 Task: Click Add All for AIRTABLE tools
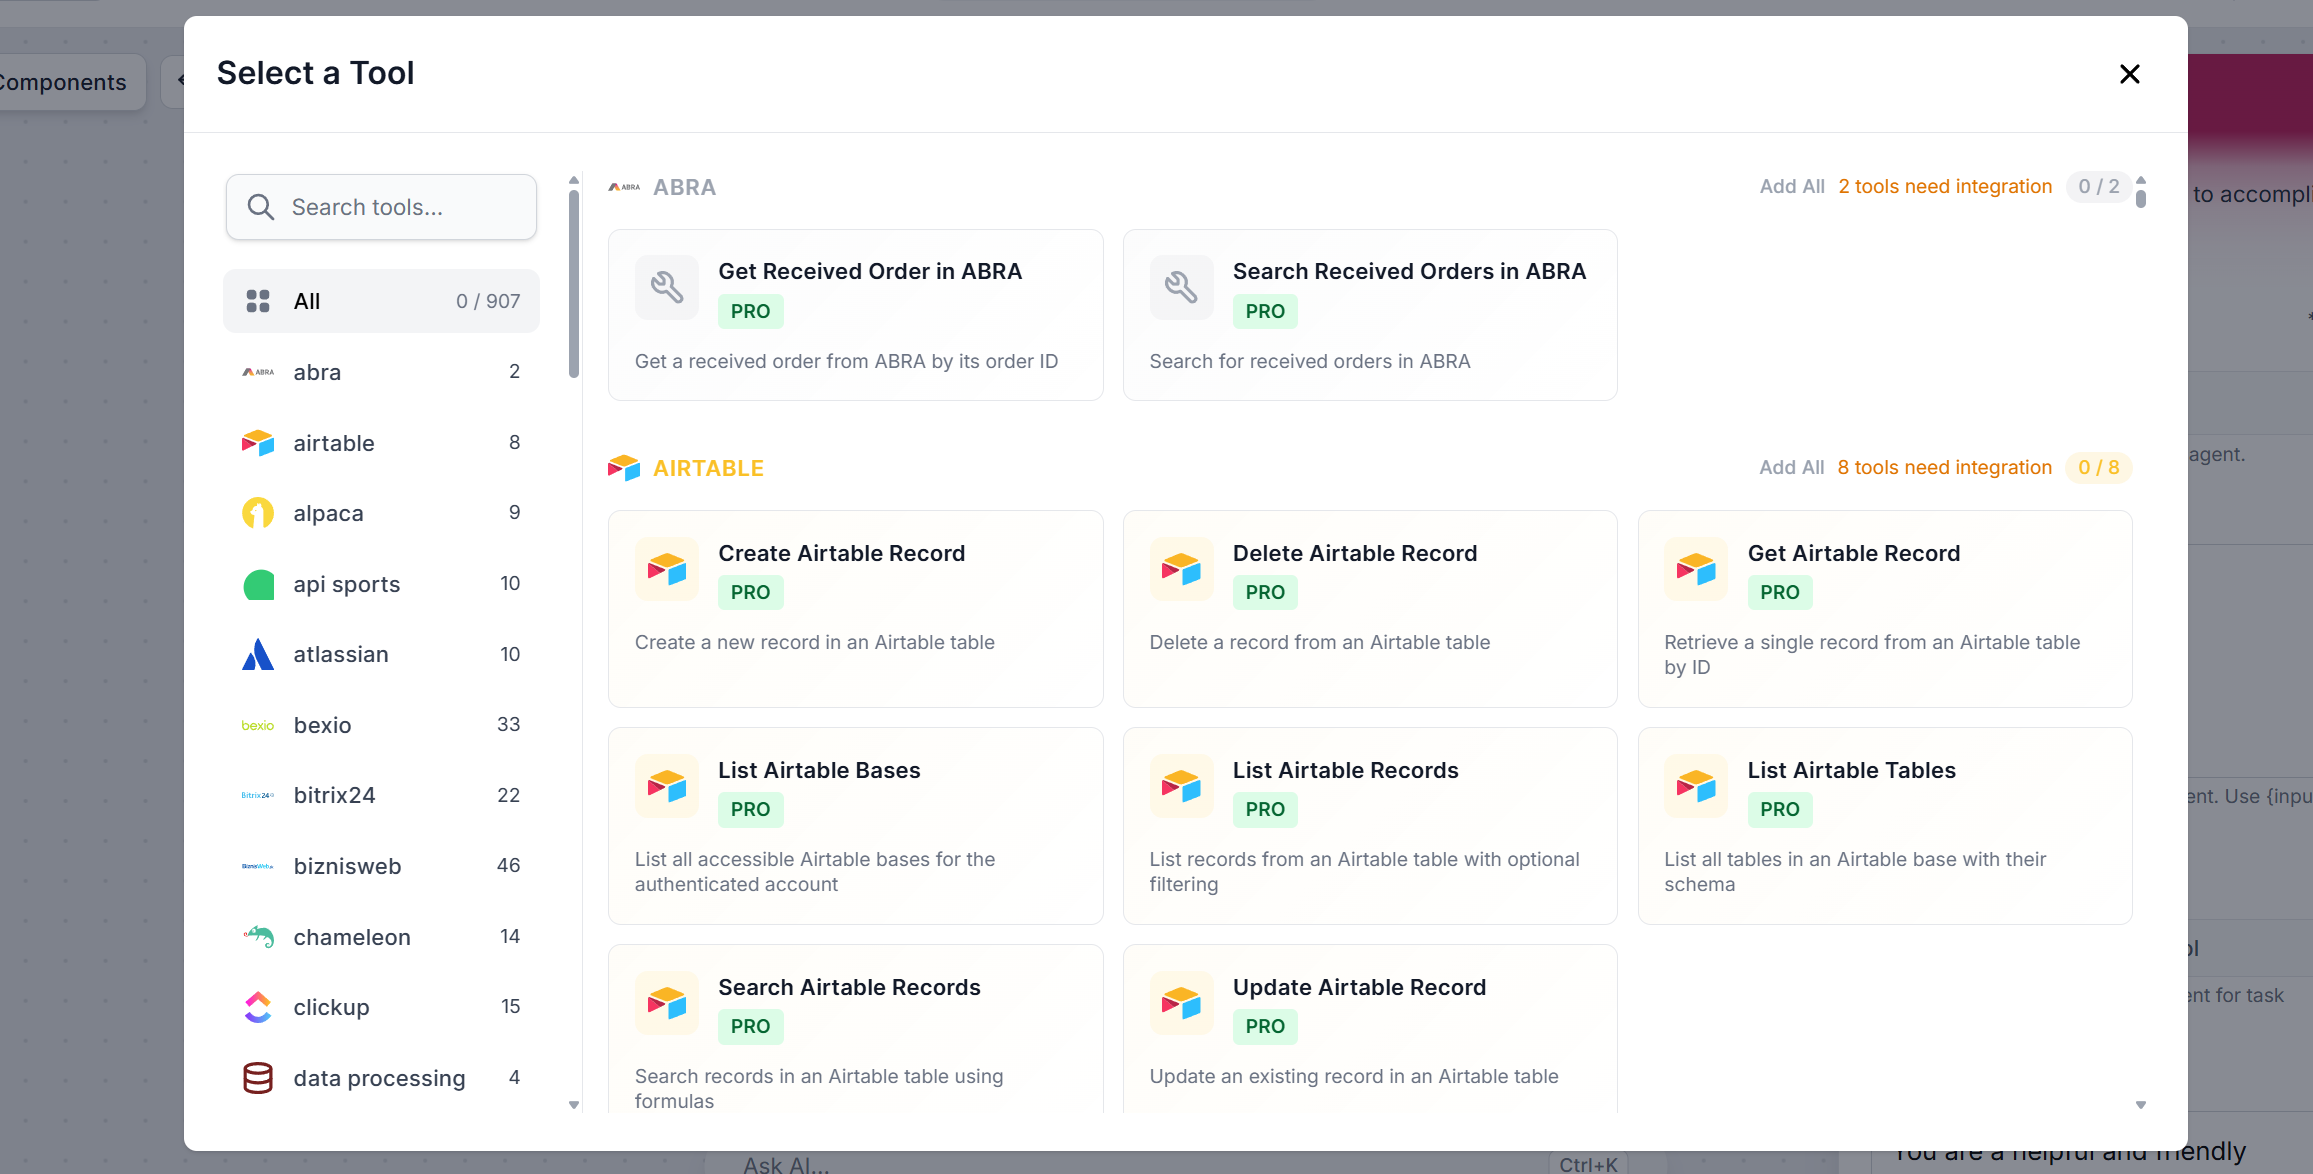[x=1791, y=468]
